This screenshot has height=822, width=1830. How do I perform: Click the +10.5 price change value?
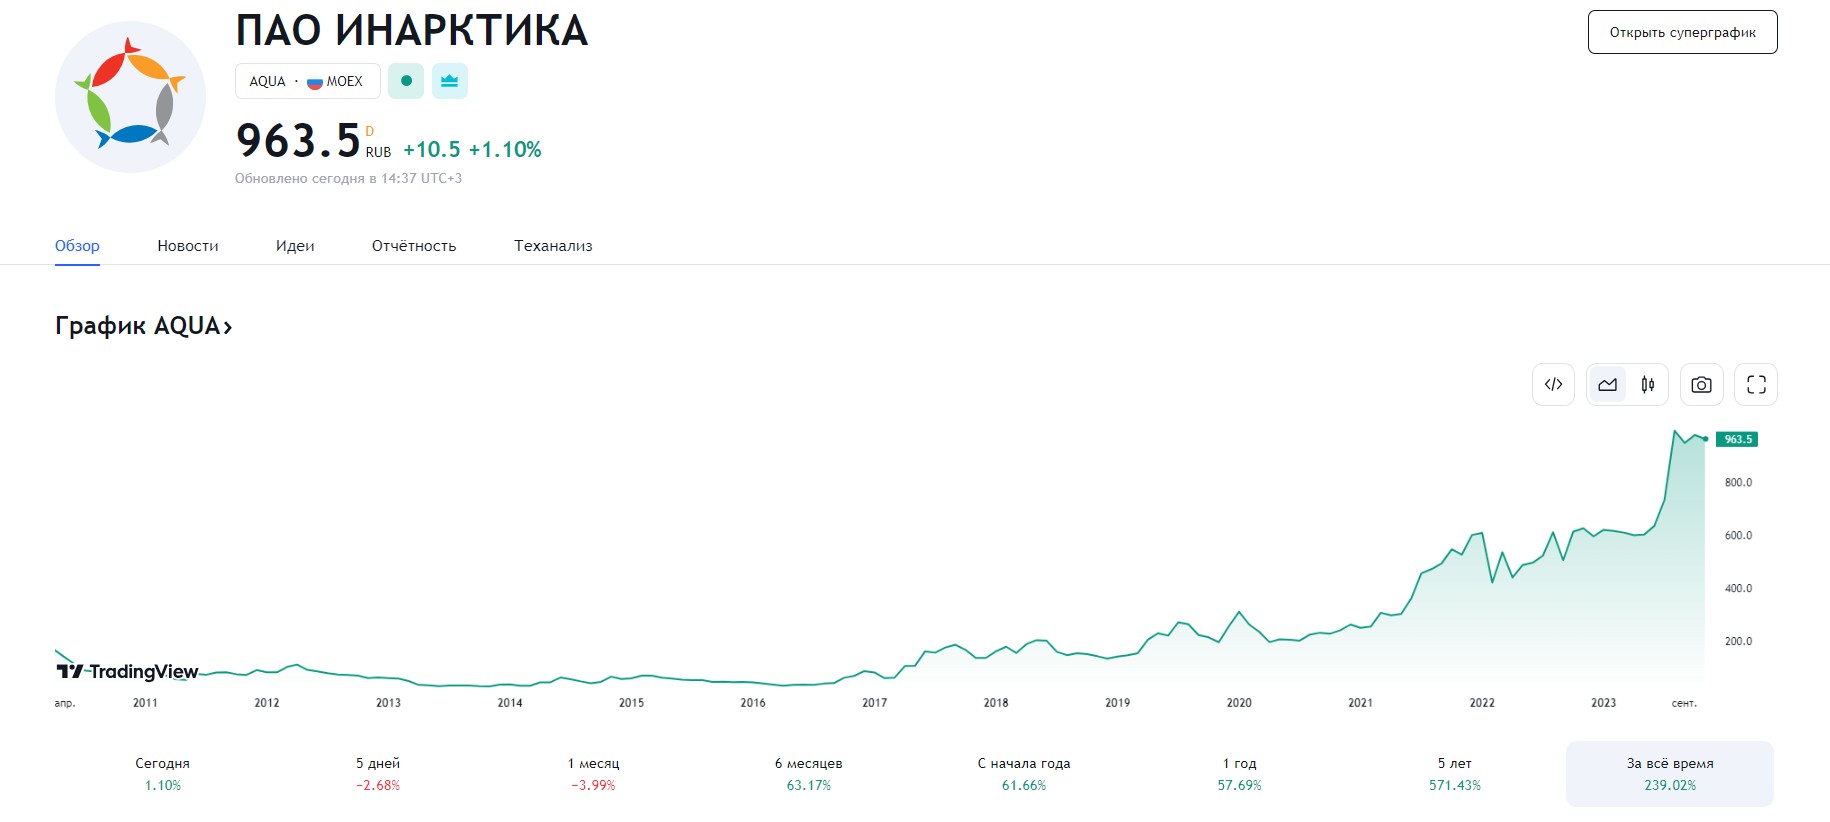(x=432, y=150)
